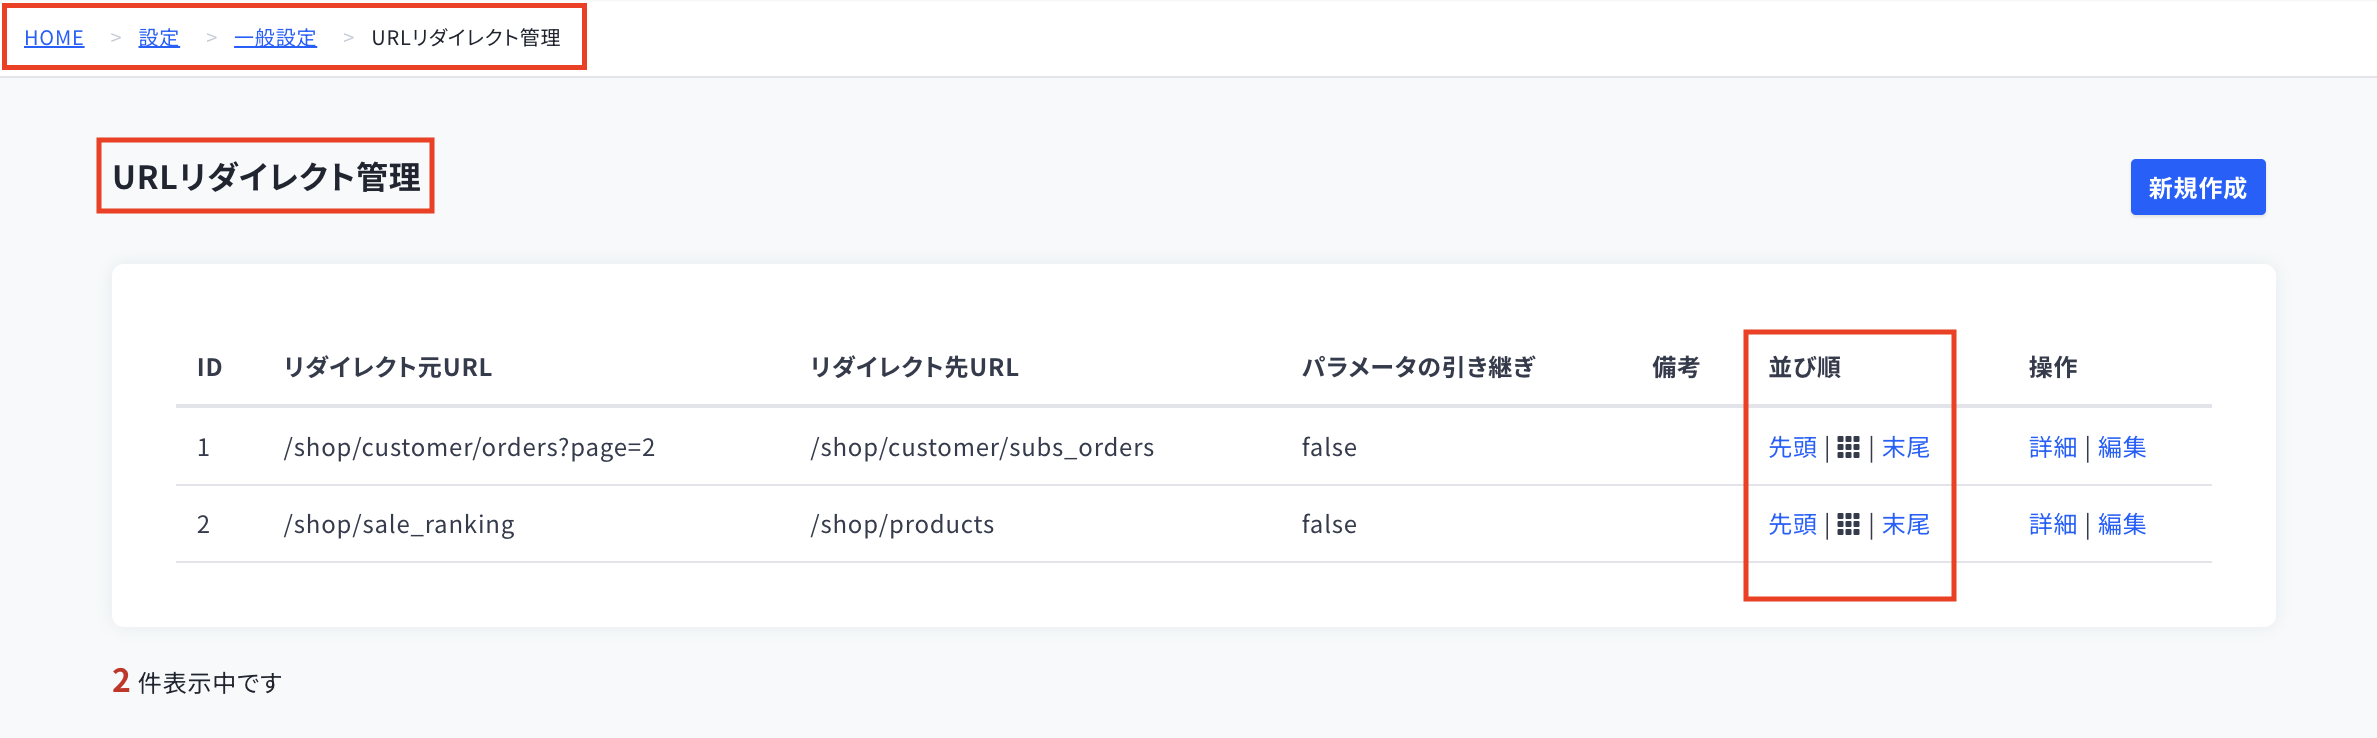The width and height of the screenshot is (2377, 738).
Task: Click the パラメータの引き継ぎ column header
Action: 1418,367
